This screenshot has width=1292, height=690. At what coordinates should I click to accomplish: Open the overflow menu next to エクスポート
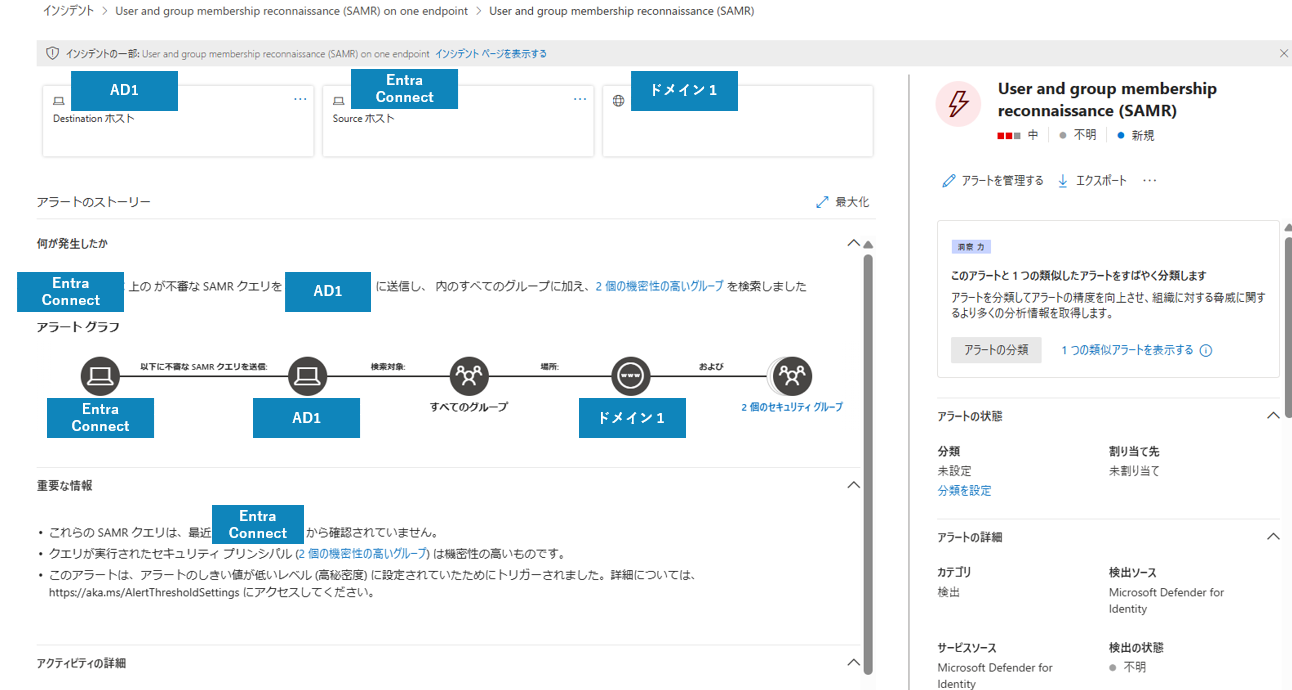tap(1148, 180)
